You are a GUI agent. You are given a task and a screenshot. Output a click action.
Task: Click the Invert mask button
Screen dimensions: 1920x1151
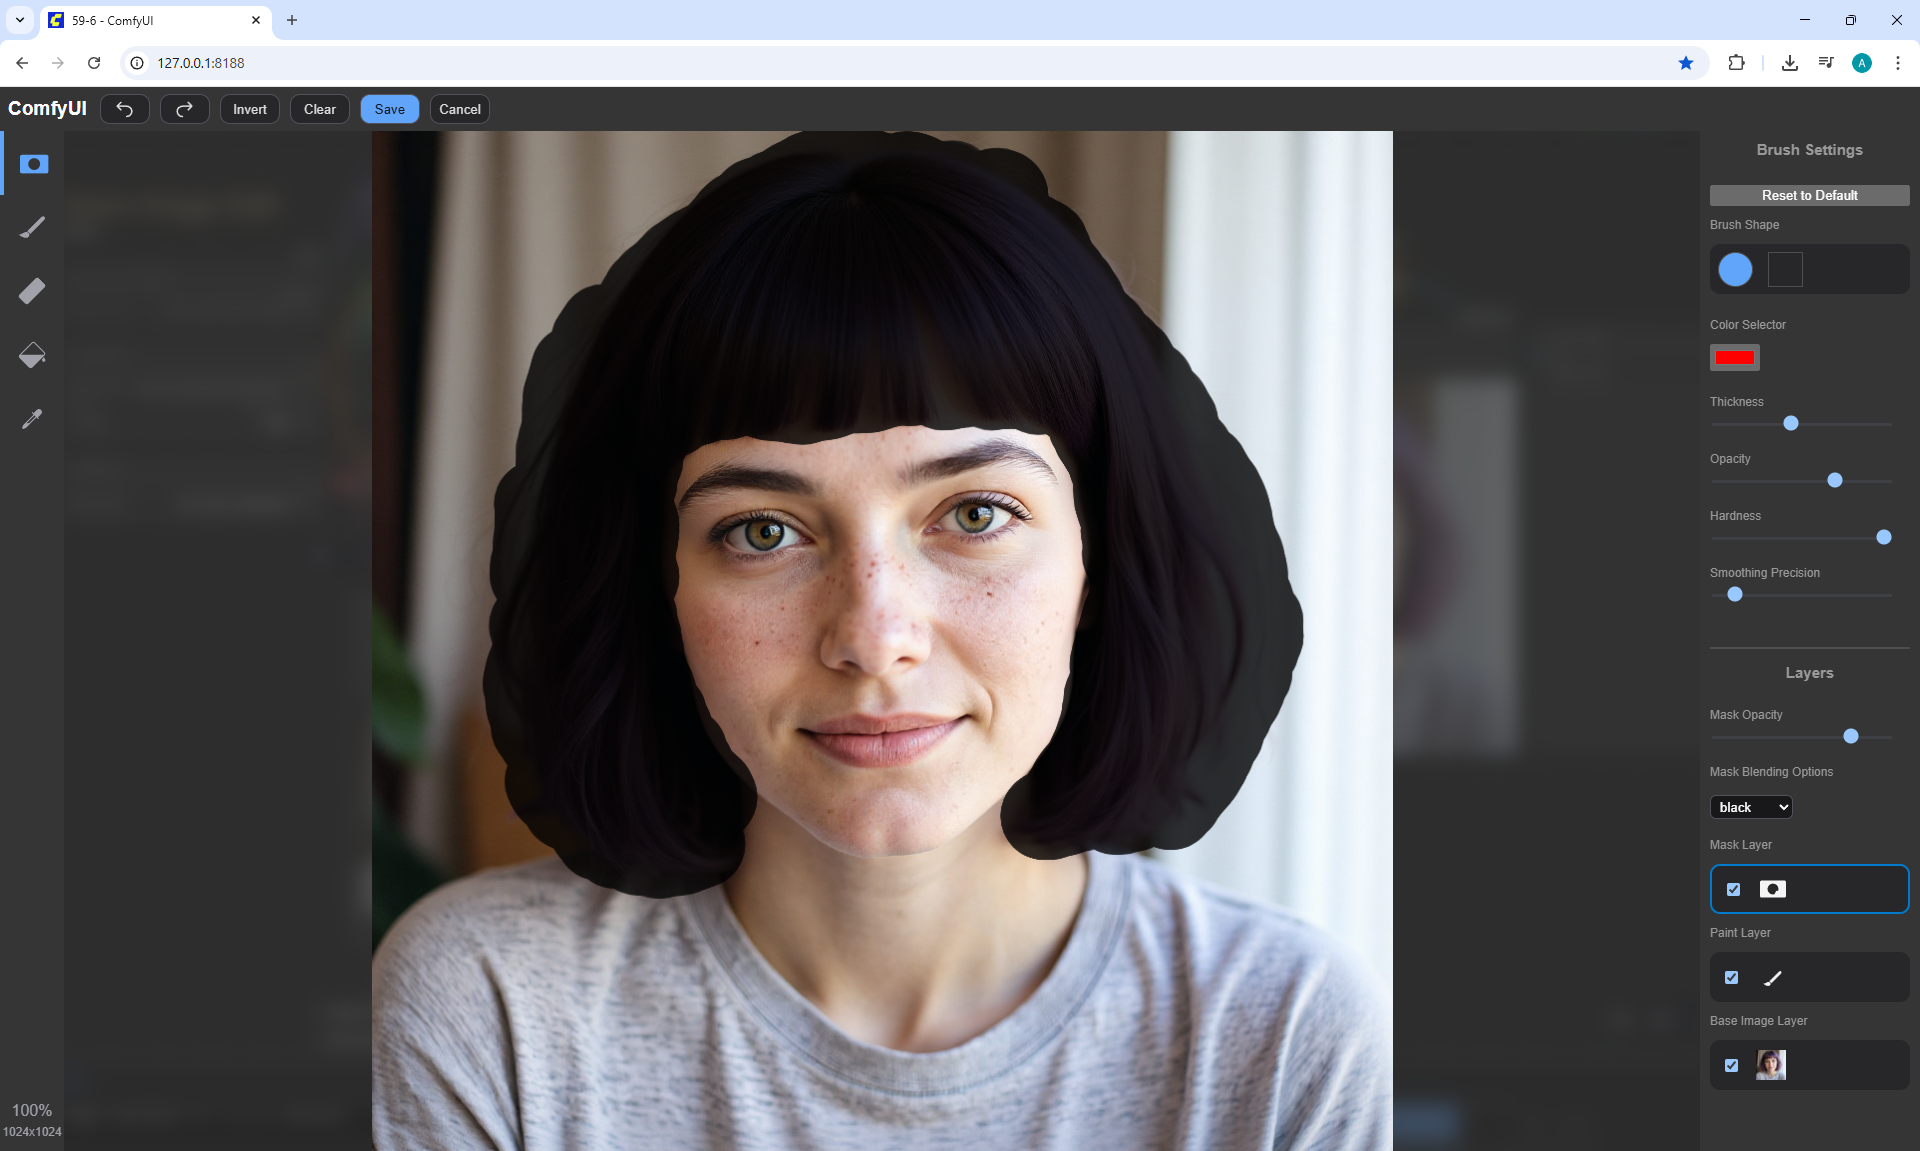(x=249, y=109)
